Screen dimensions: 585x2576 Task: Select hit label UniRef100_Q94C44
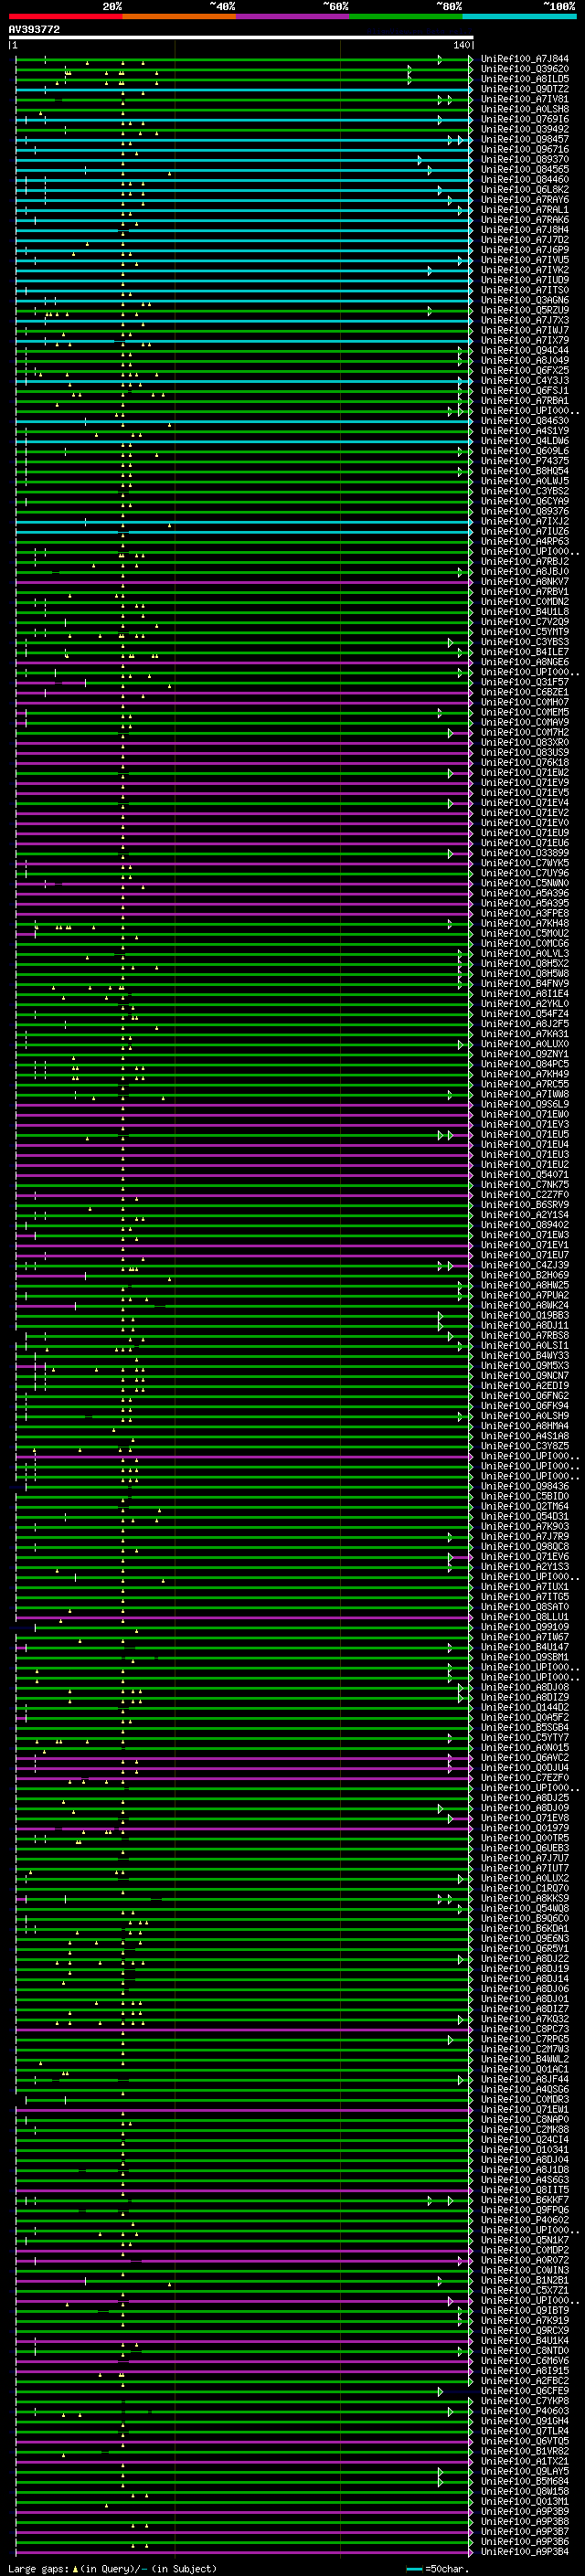[x=525, y=350]
